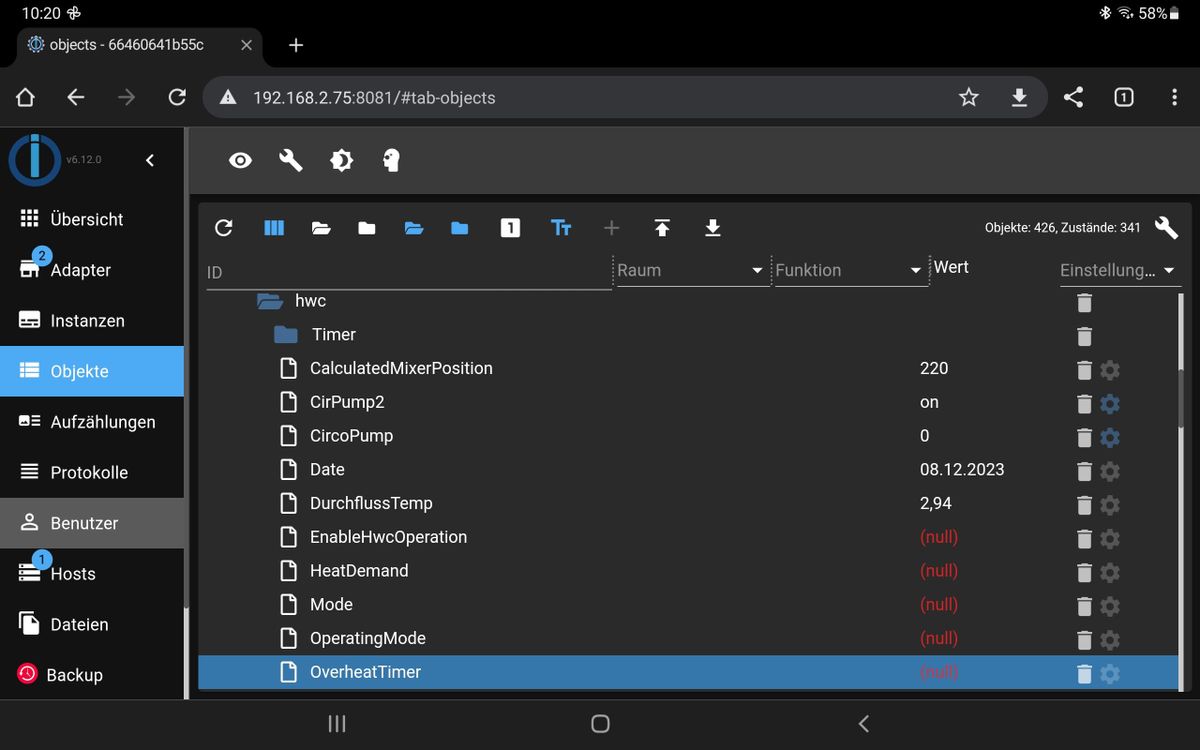1200x750 pixels.
Task: Click the add new object plus icon
Action: [x=612, y=228]
